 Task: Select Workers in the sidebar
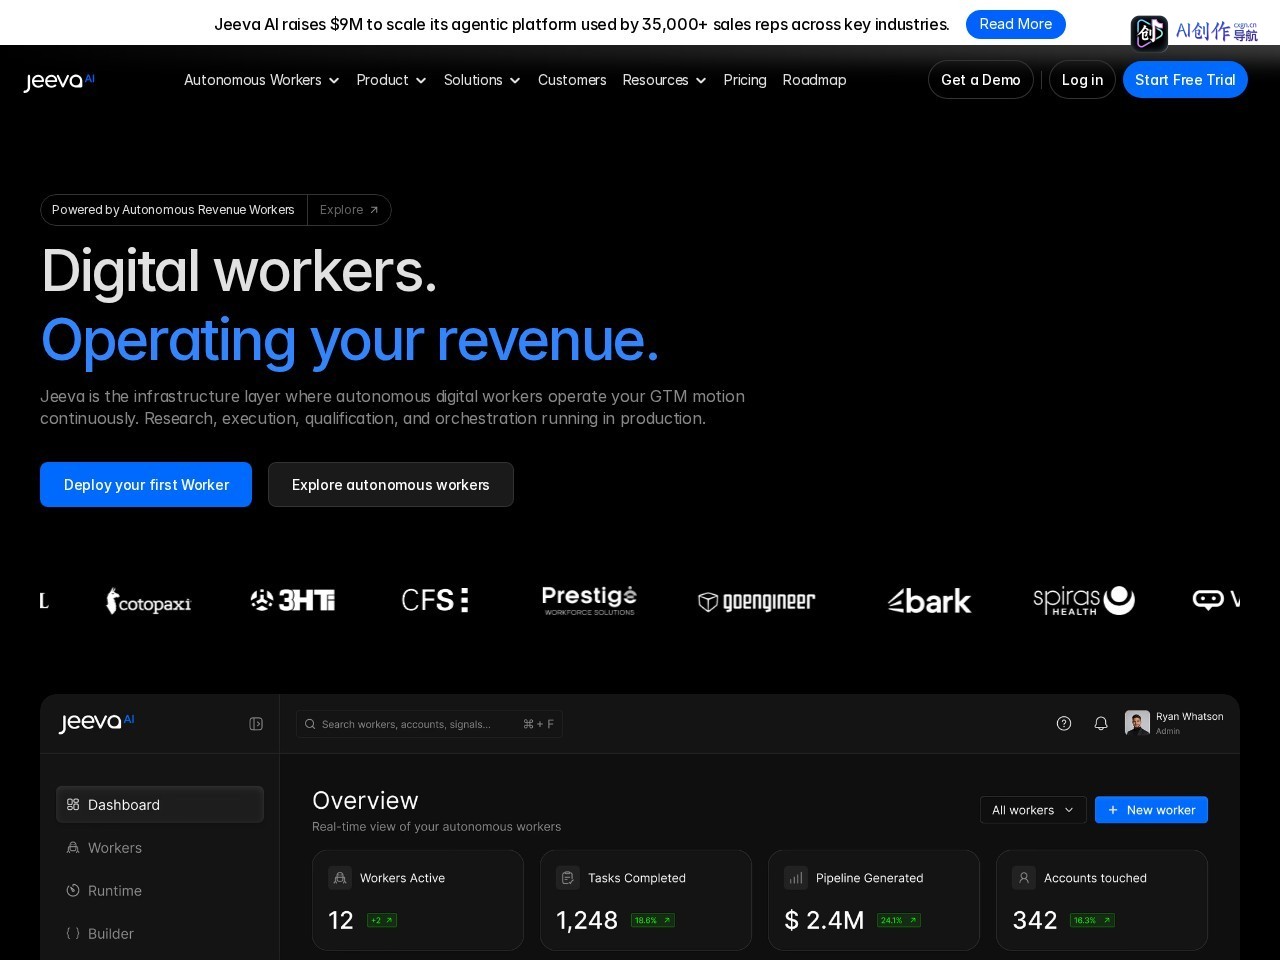coord(160,848)
